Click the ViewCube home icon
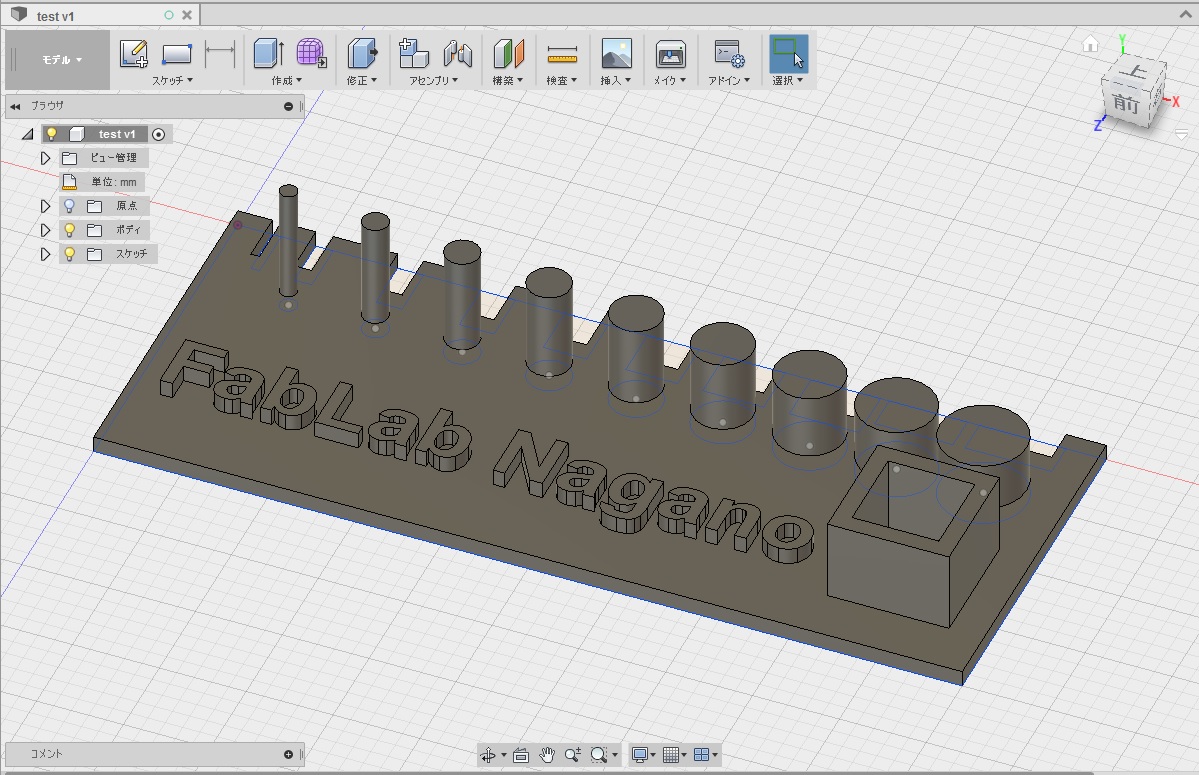Screen dimensions: 1199x775 click(x=1090, y=44)
